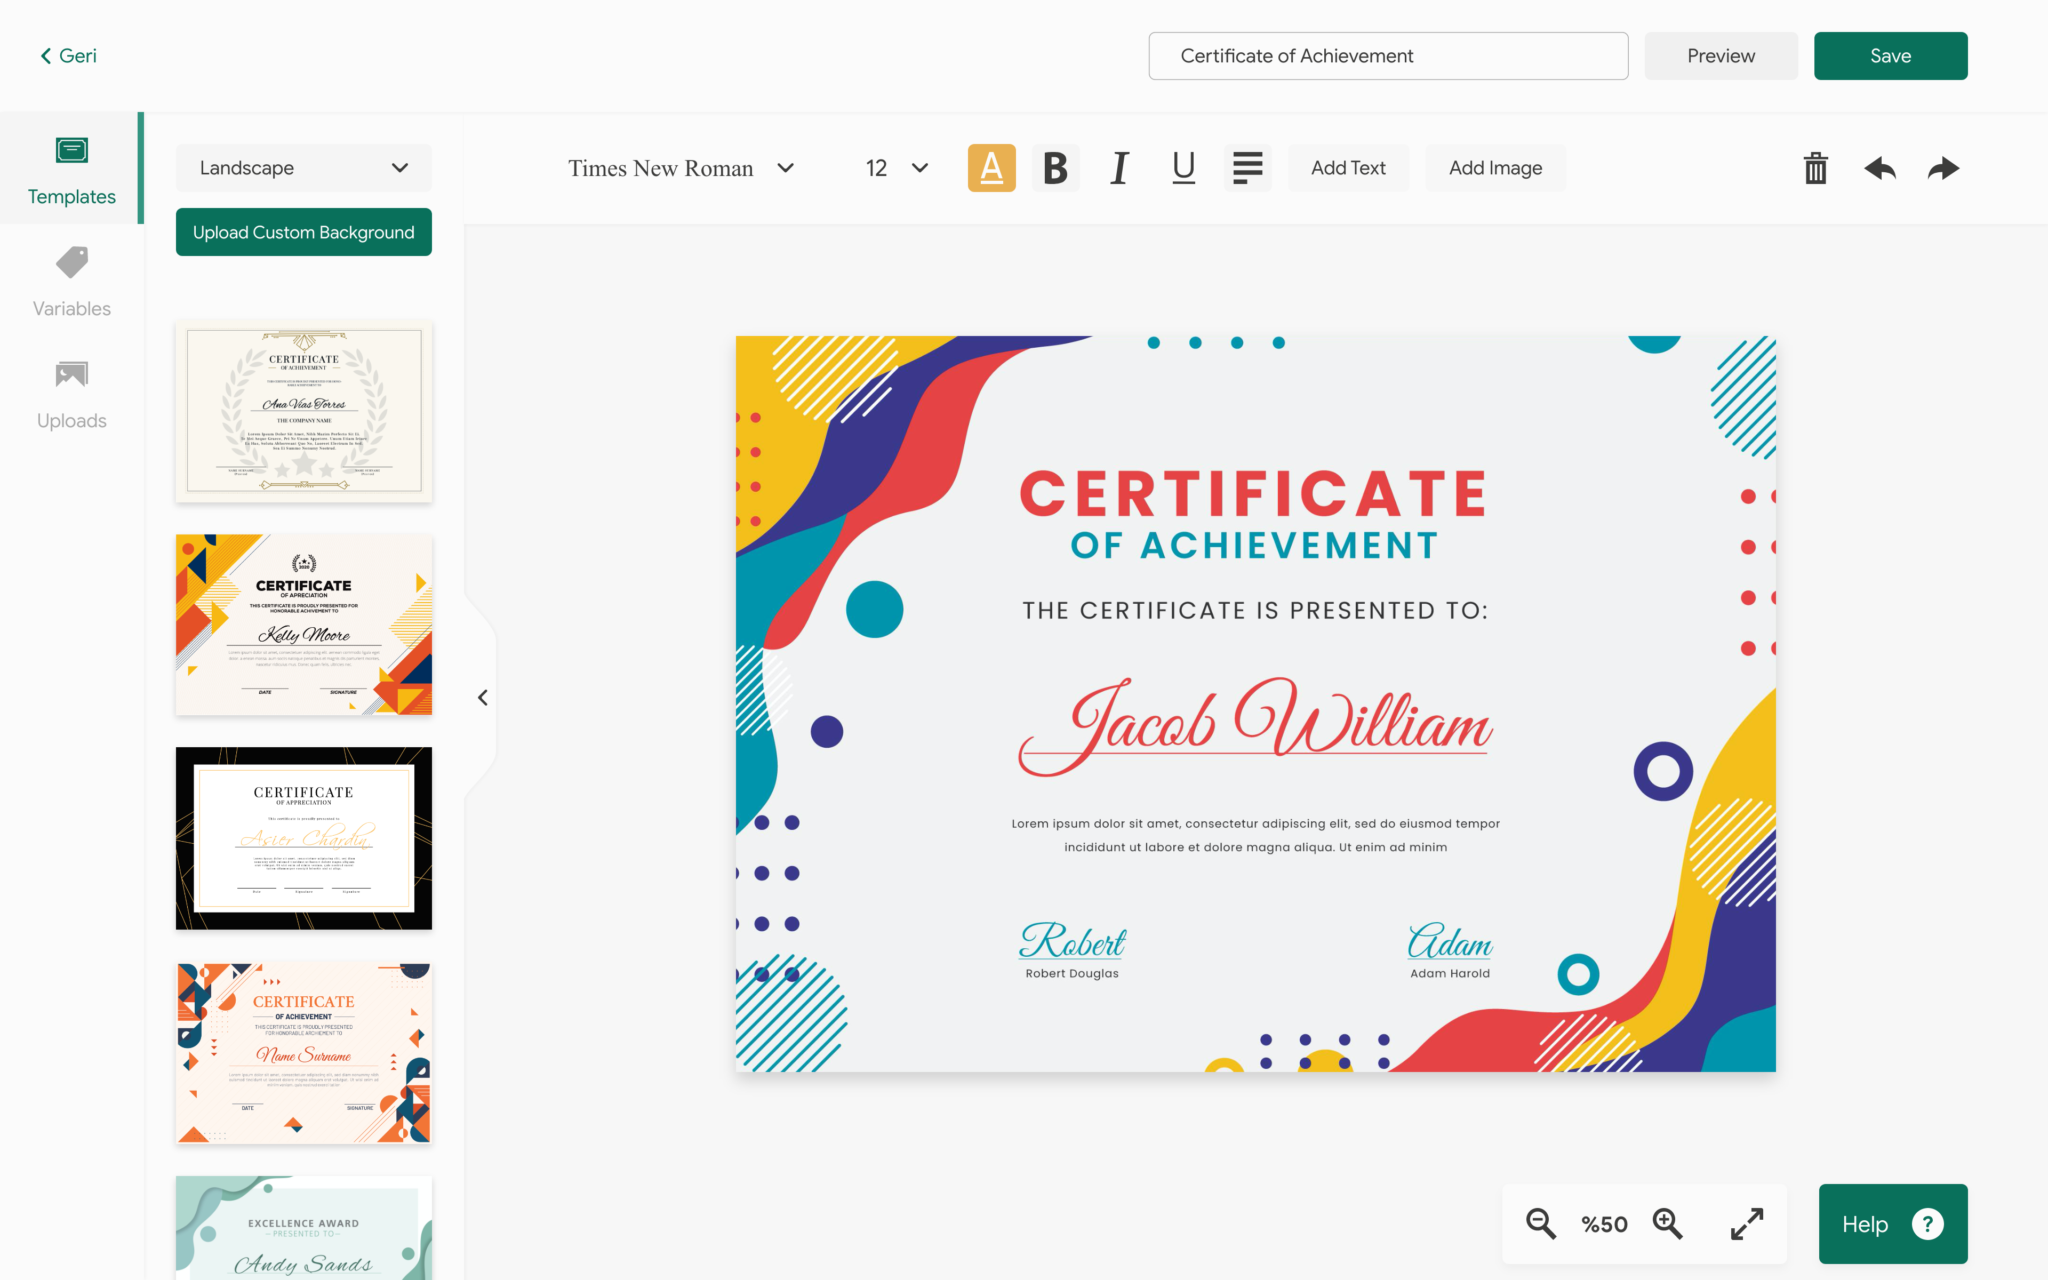The width and height of the screenshot is (2048, 1280).
Task: Zoom in on the certificate canvas
Action: (1667, 1223)
